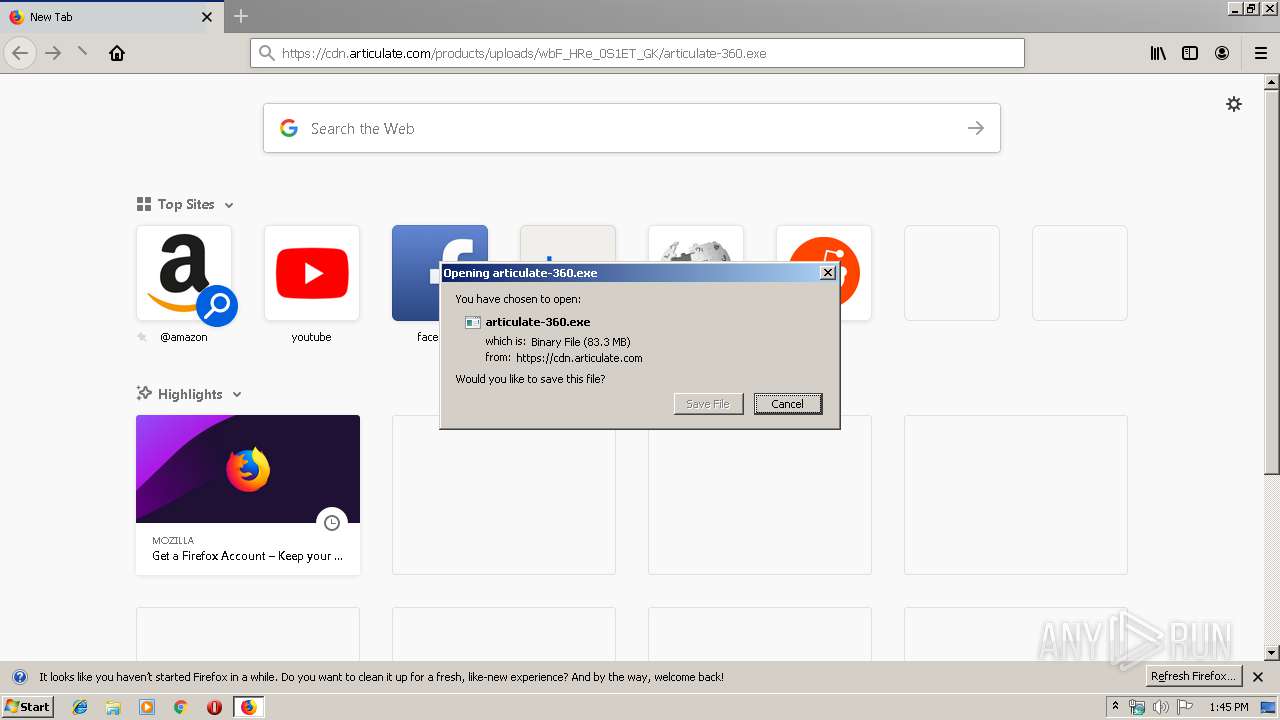Open the Mozilla Firefox Account highlight card

click(x=248, y=495)
